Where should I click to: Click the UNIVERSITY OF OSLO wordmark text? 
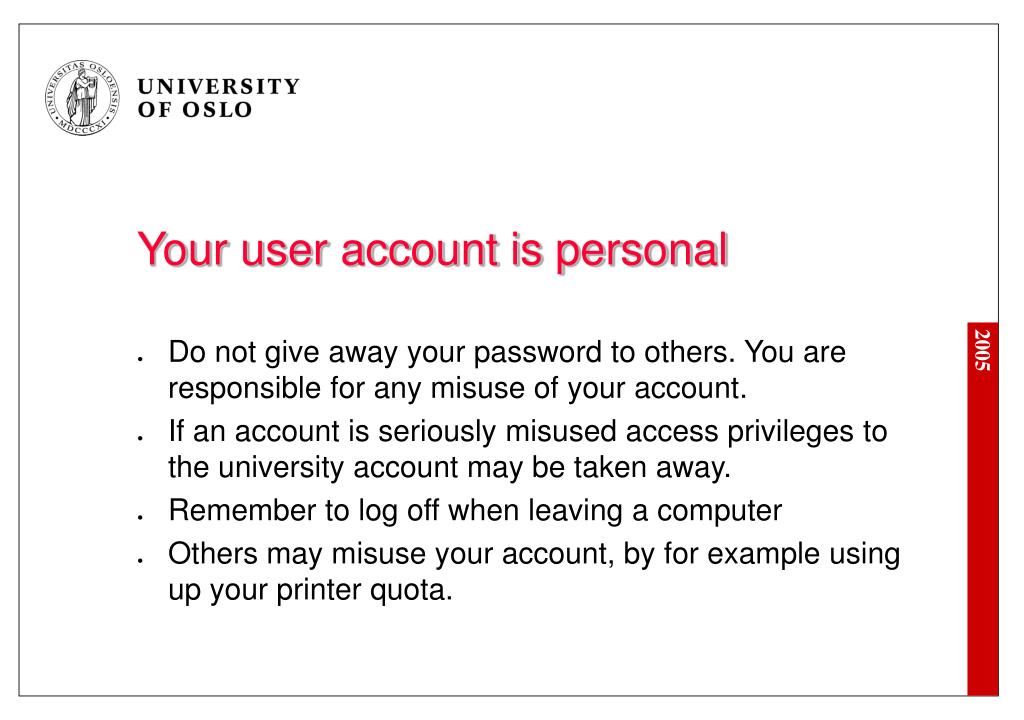coord(219,98)
